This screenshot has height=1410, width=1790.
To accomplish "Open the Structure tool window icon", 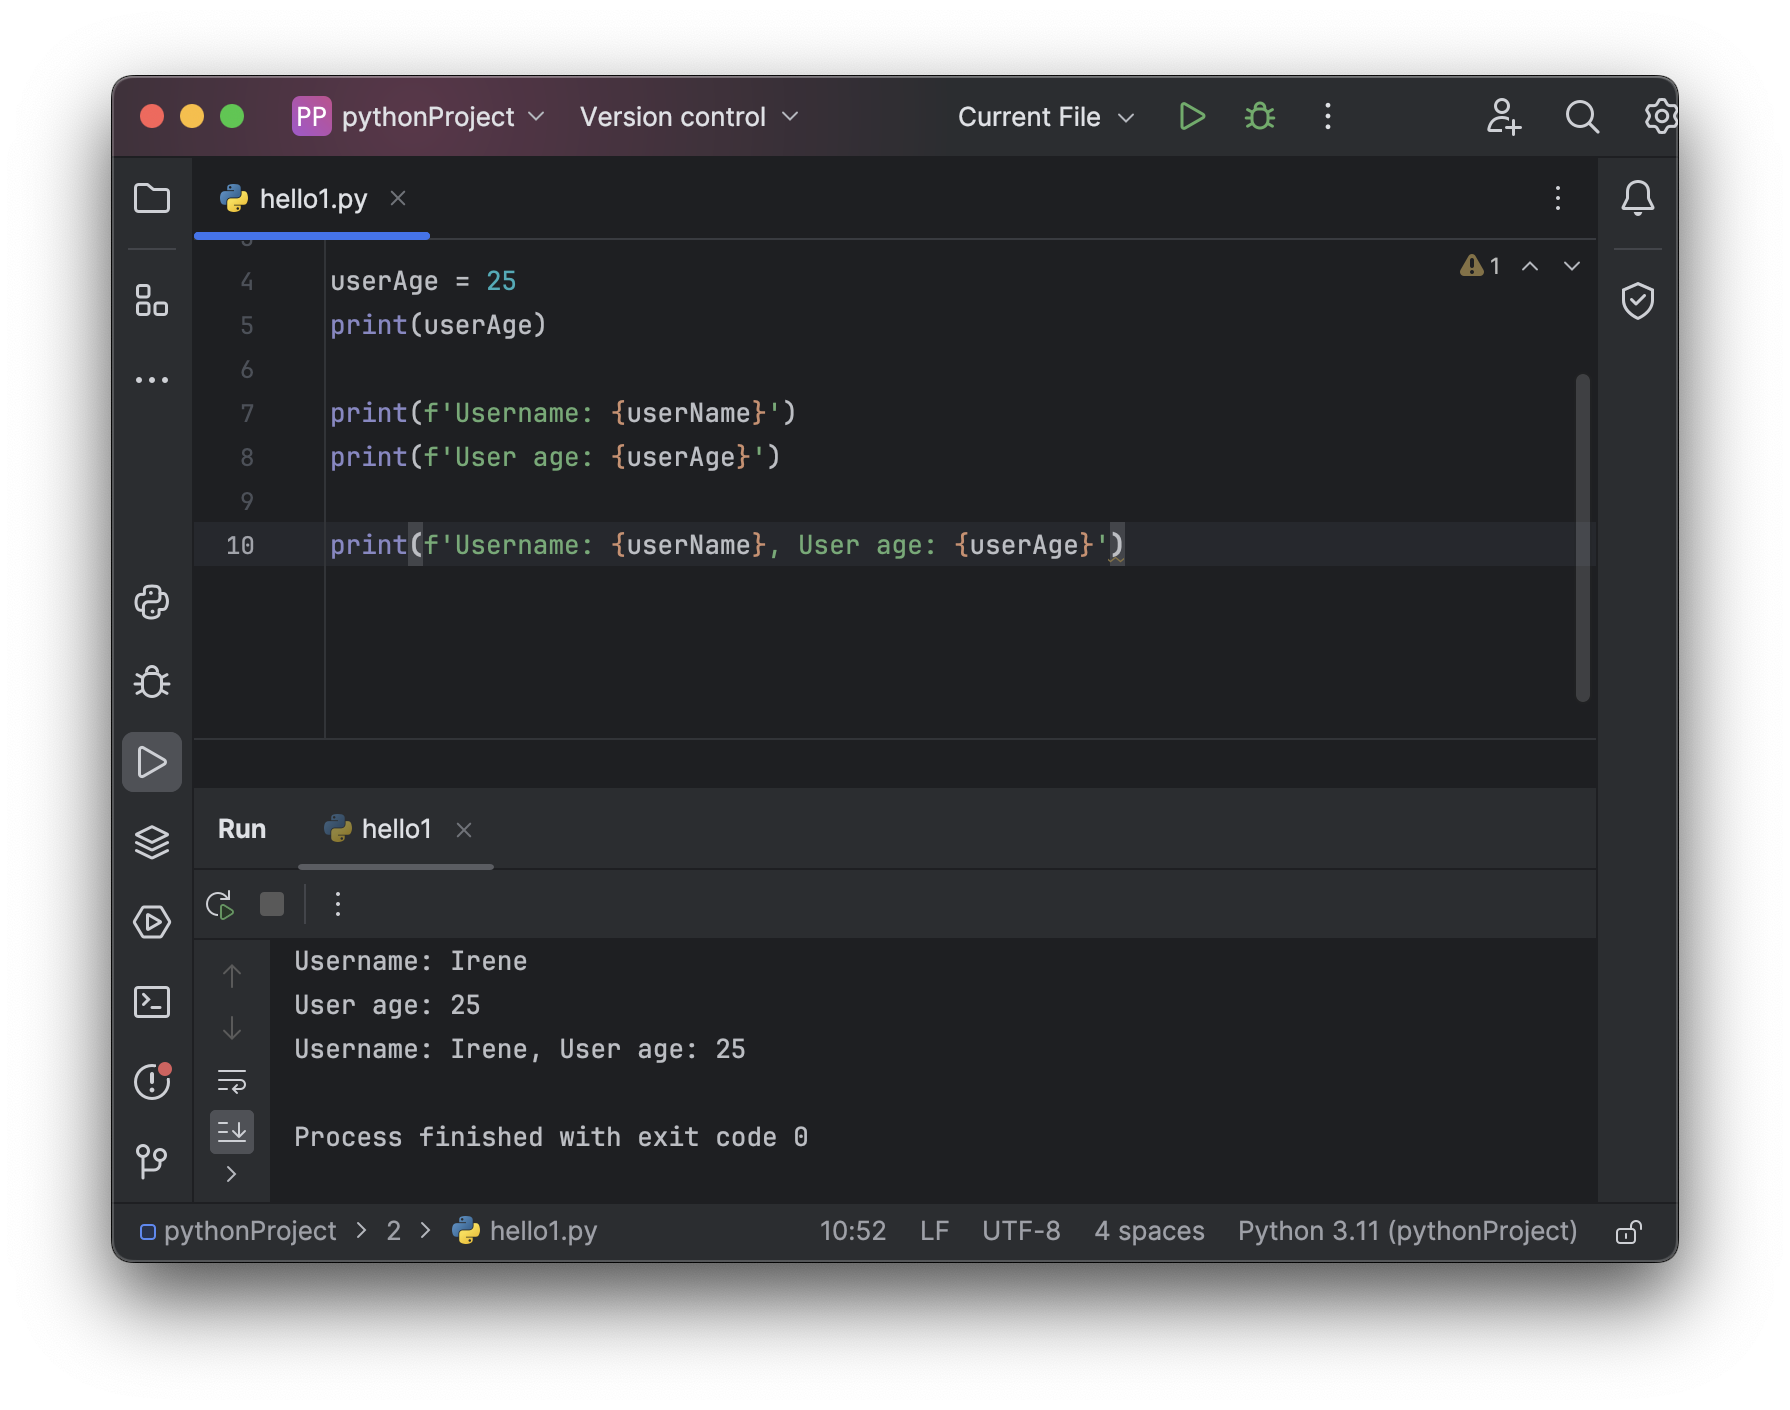I will pos(152,300).
